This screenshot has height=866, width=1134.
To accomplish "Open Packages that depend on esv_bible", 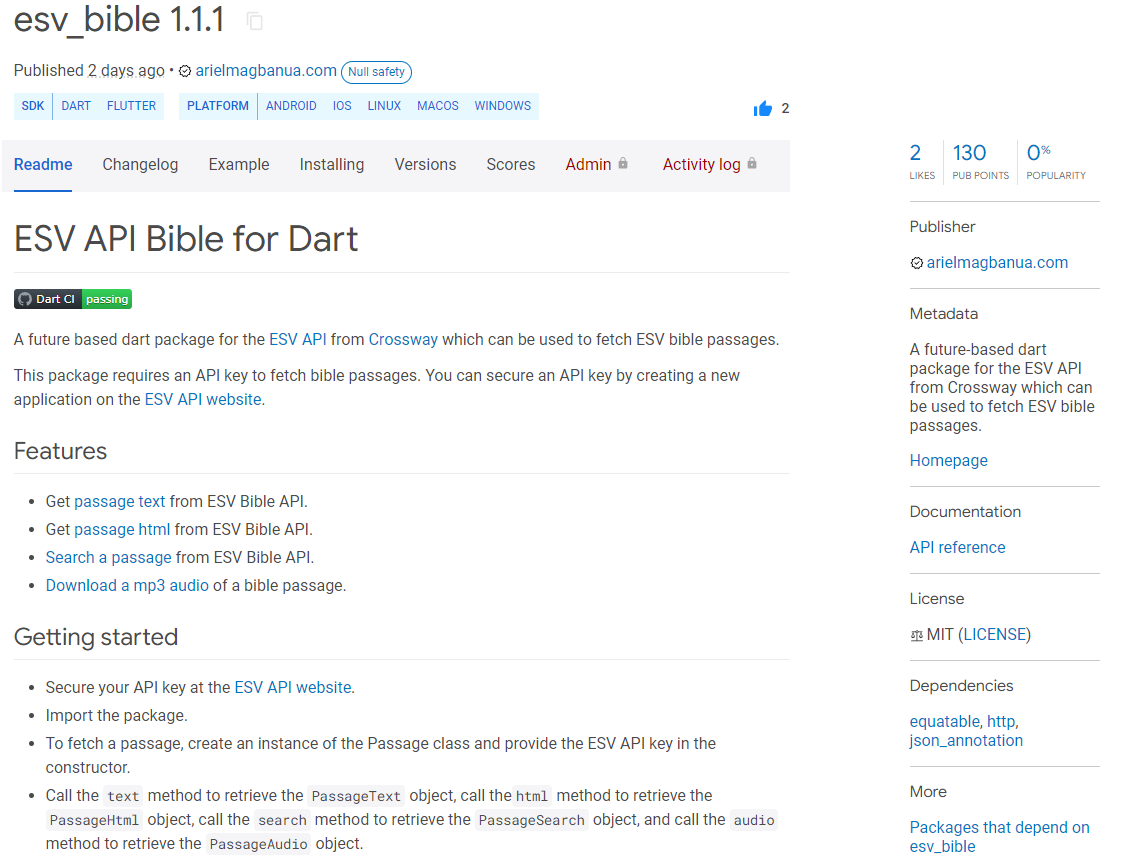I will (999, 837).
